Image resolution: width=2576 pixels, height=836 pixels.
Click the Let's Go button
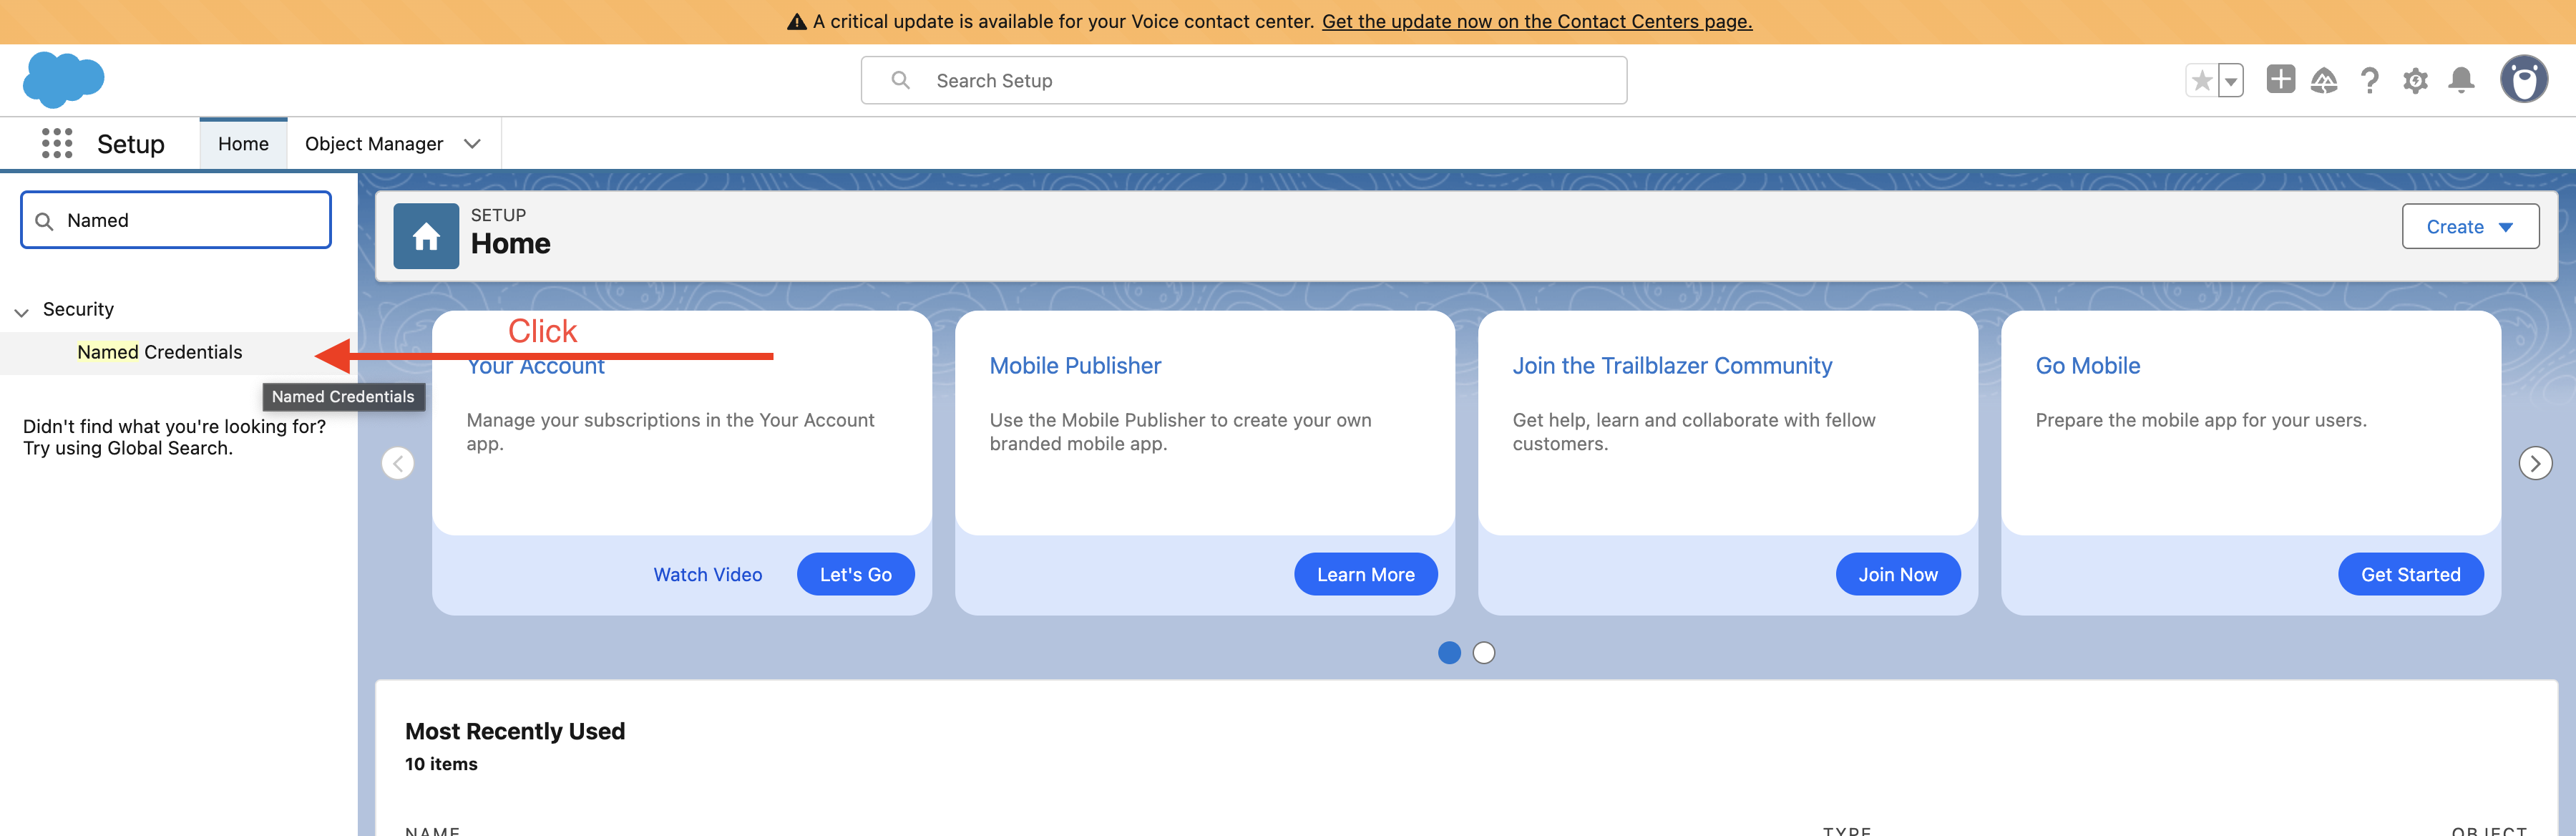coord(855,574)
